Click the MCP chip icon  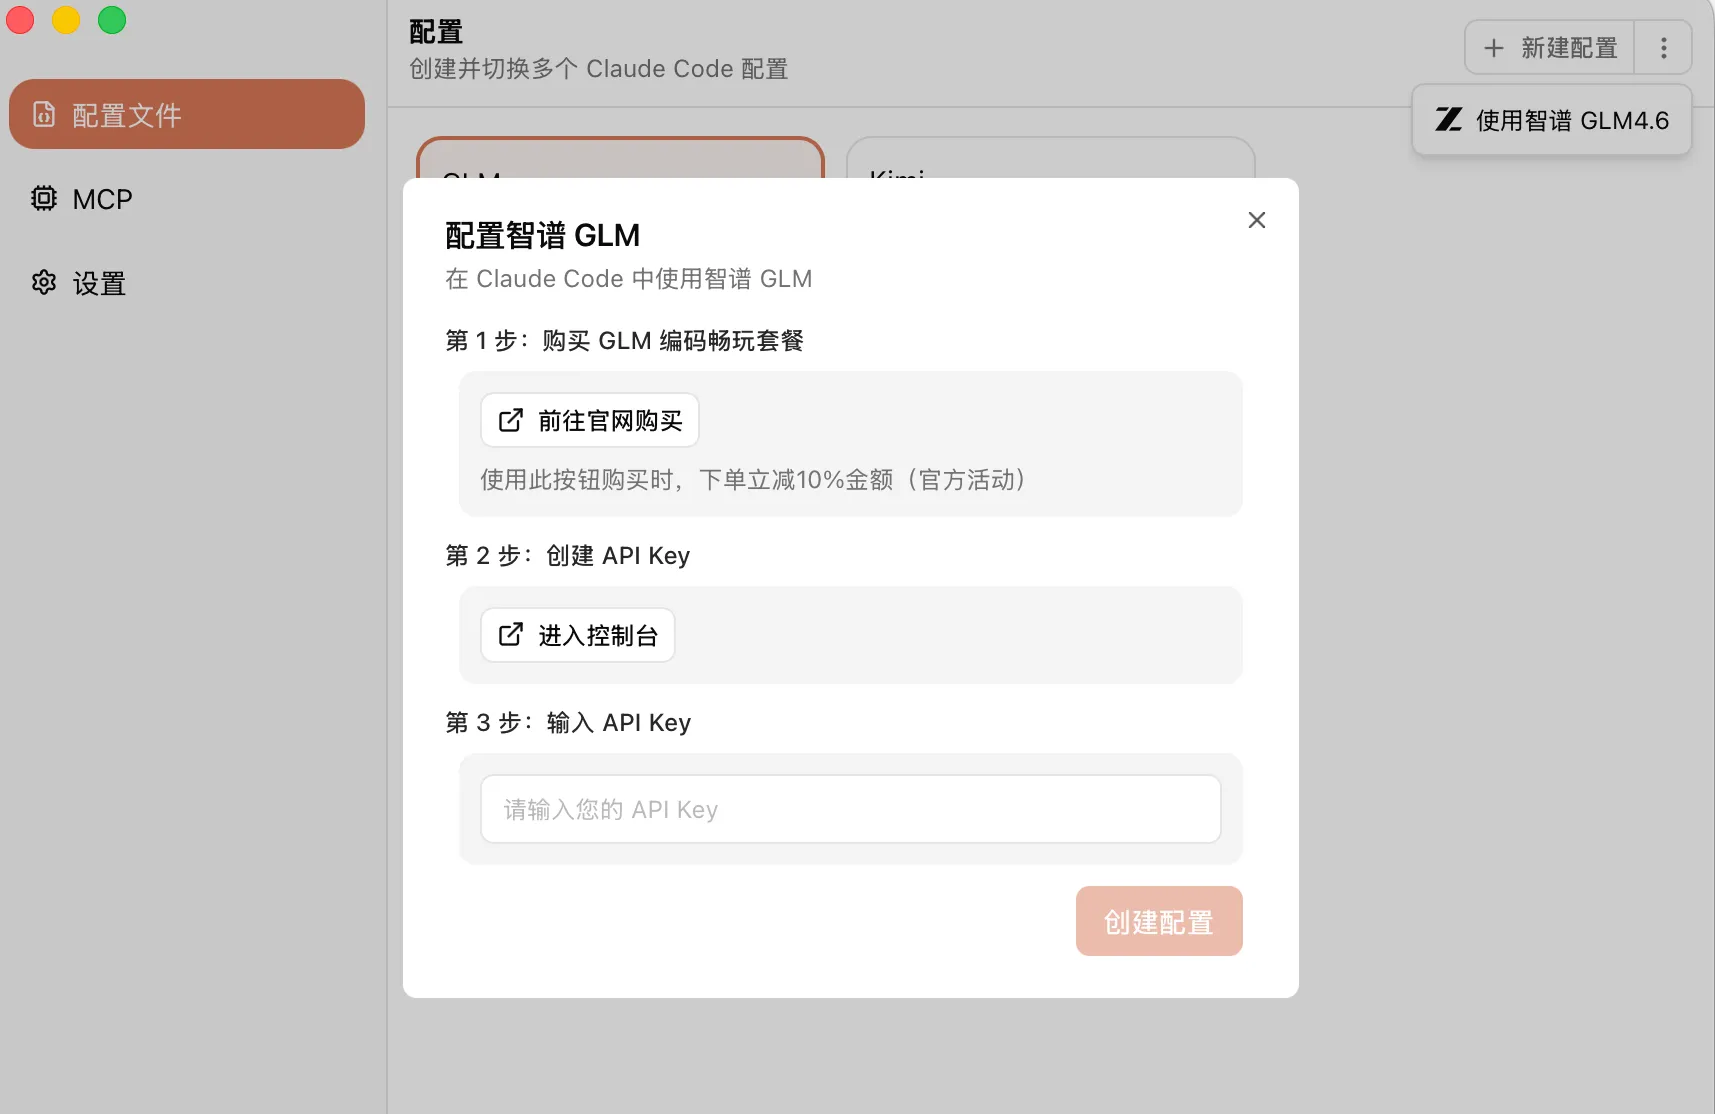(x=44, y=199)
